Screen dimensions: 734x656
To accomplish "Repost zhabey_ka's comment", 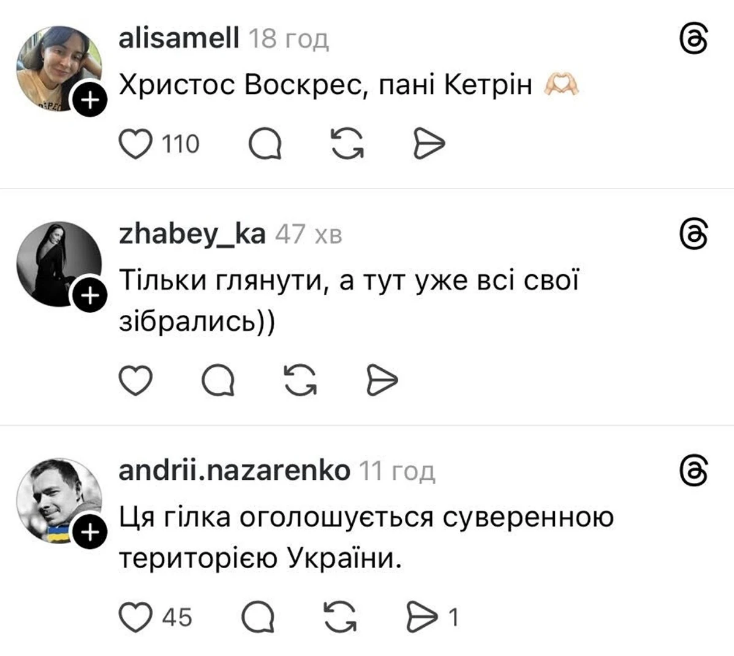I will coord(297,380).
